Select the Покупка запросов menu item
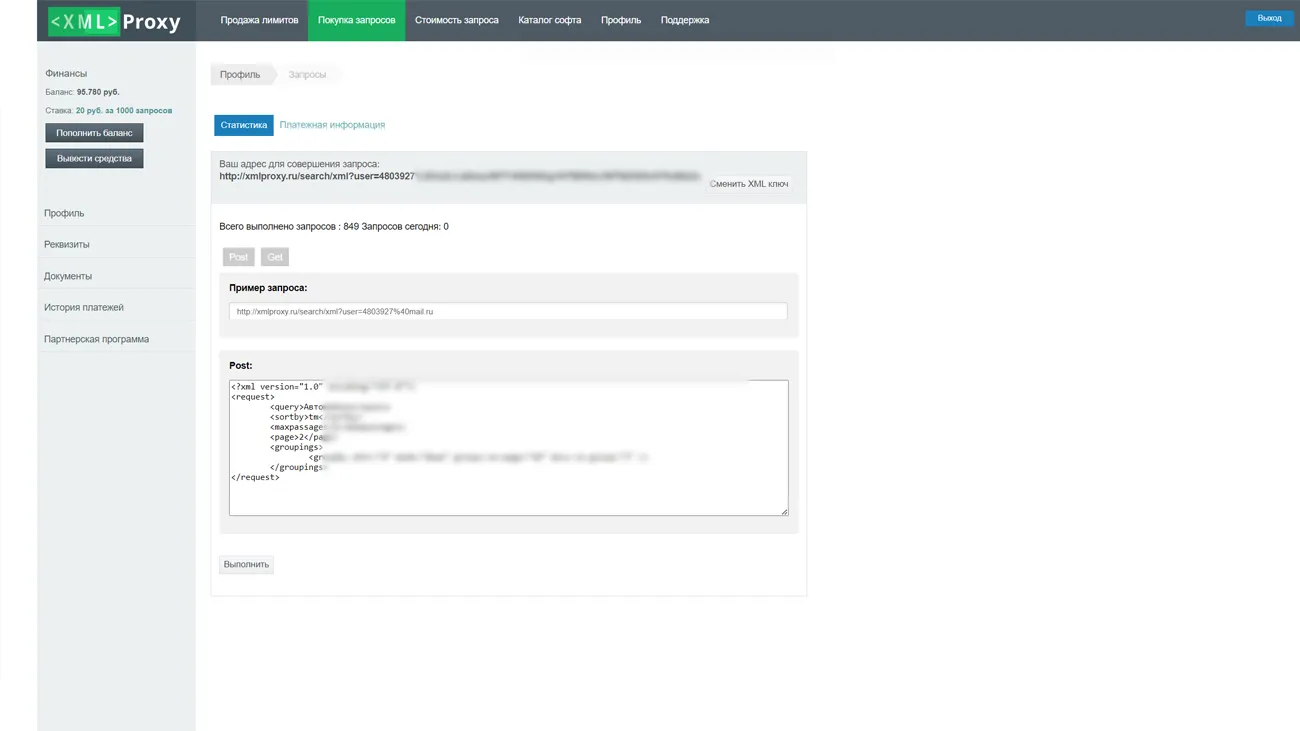1300x731 pixels. pyautogui.click(x=356, y=20)
